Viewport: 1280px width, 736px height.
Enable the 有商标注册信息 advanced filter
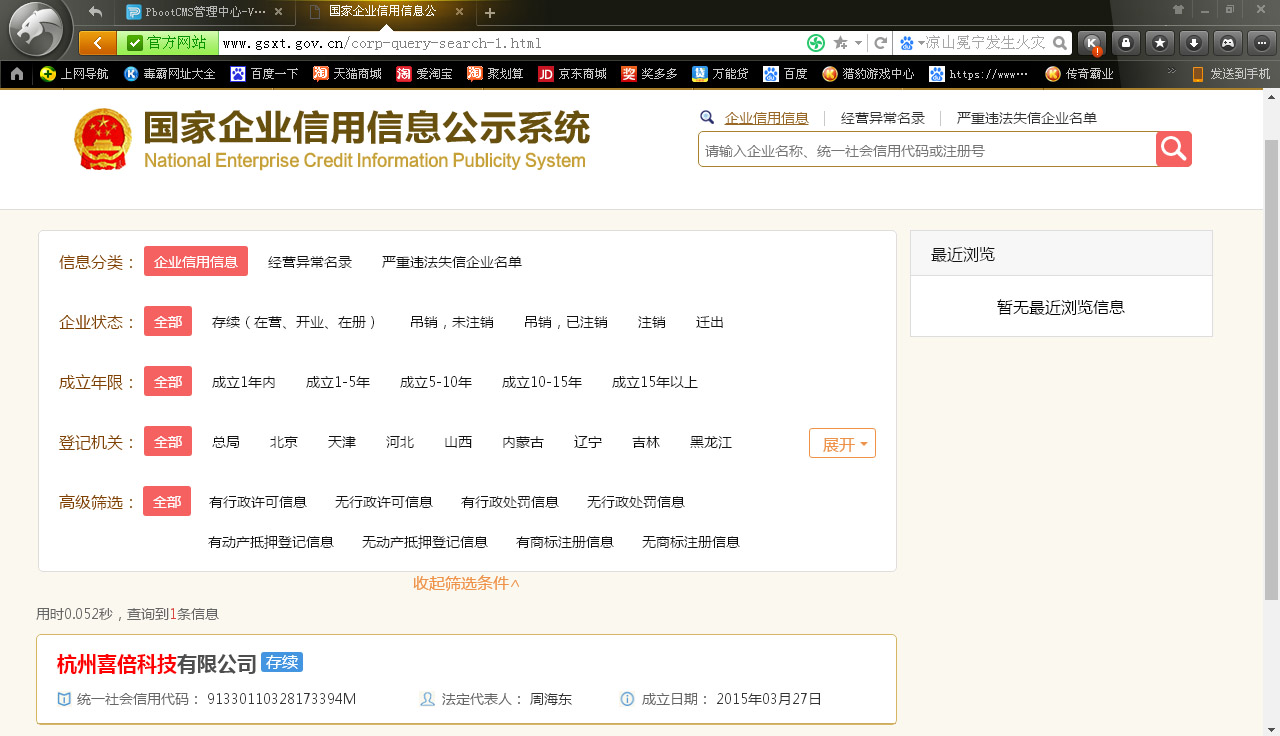coord(564,542)
